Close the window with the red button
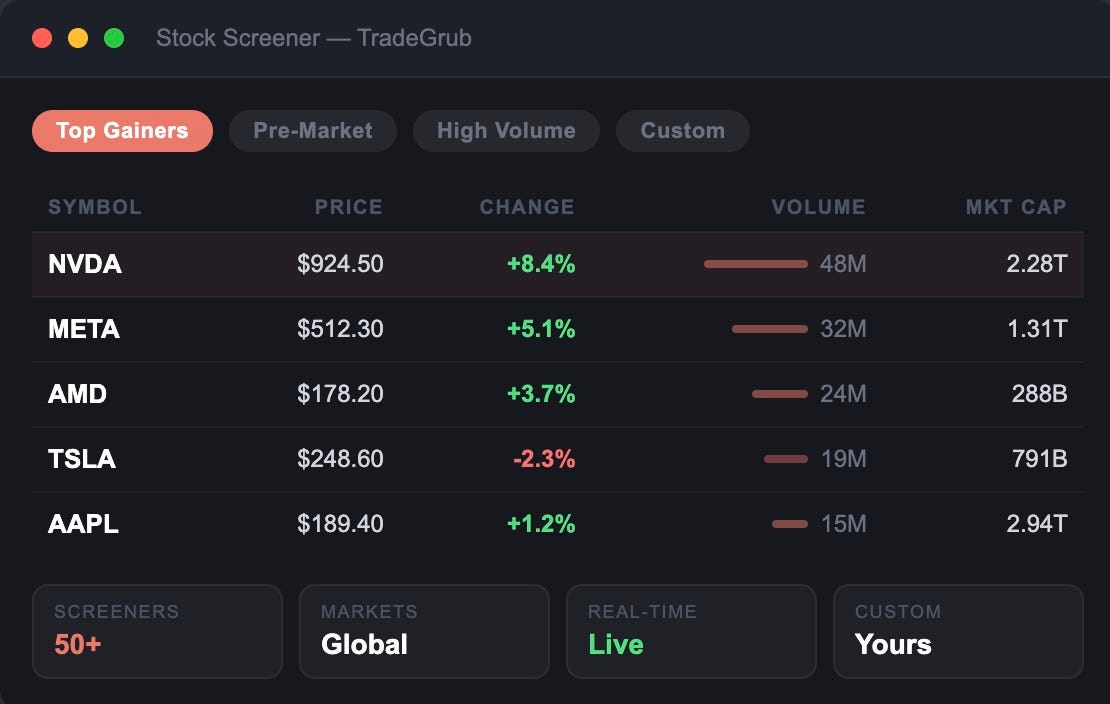The width and height of the screenshot is (1110, 704). 42,38
